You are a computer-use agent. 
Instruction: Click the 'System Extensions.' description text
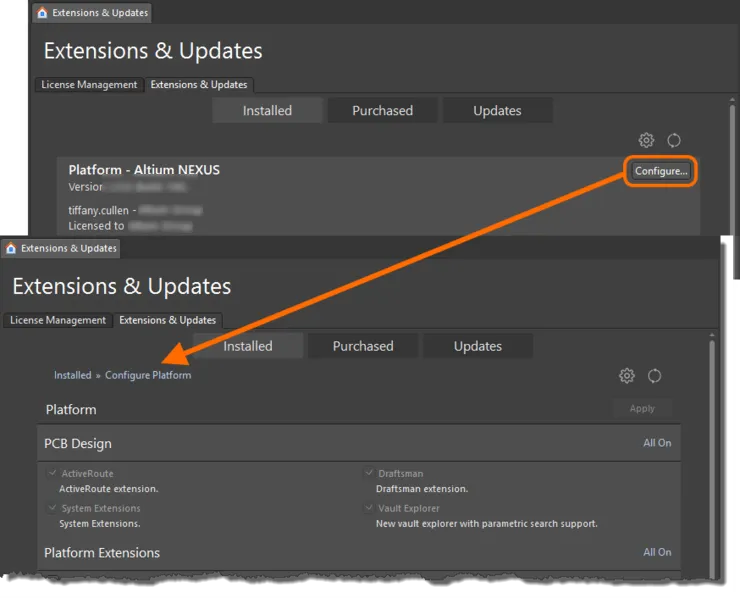tap(100, 523)
